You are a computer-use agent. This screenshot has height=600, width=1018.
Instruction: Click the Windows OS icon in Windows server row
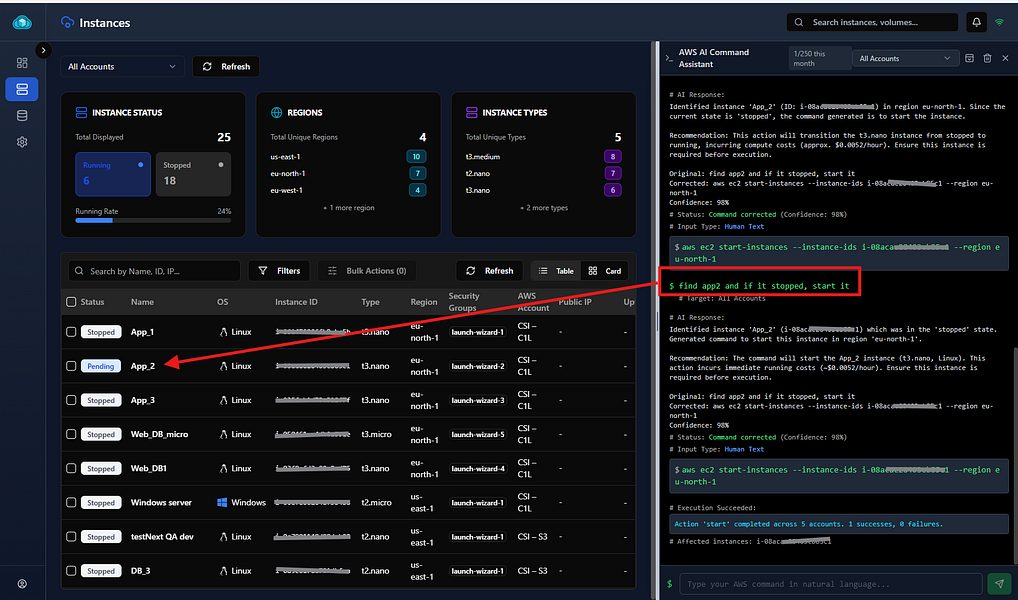tap(222, 503)
